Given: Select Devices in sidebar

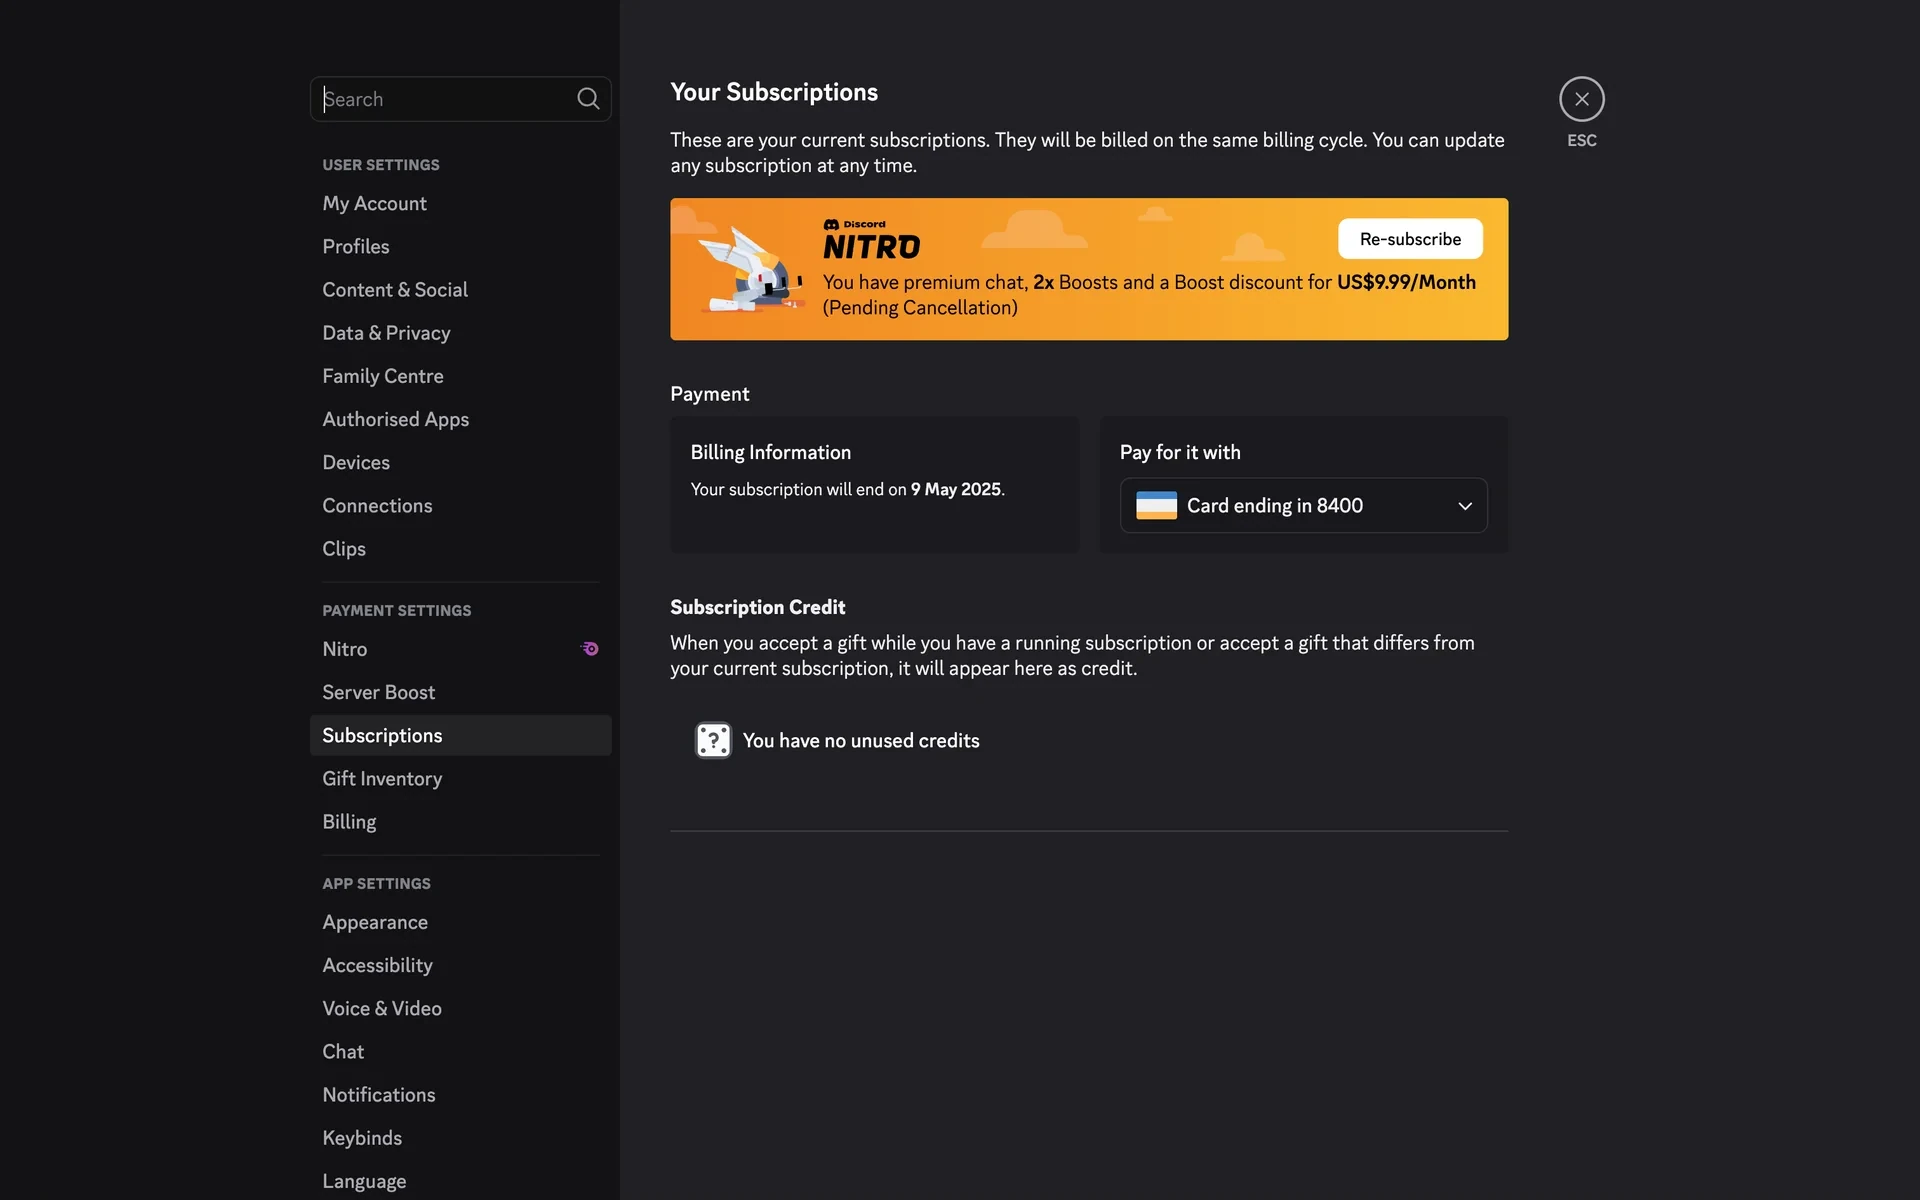Looking at the screenshot, I should click(x=460, y=463).
